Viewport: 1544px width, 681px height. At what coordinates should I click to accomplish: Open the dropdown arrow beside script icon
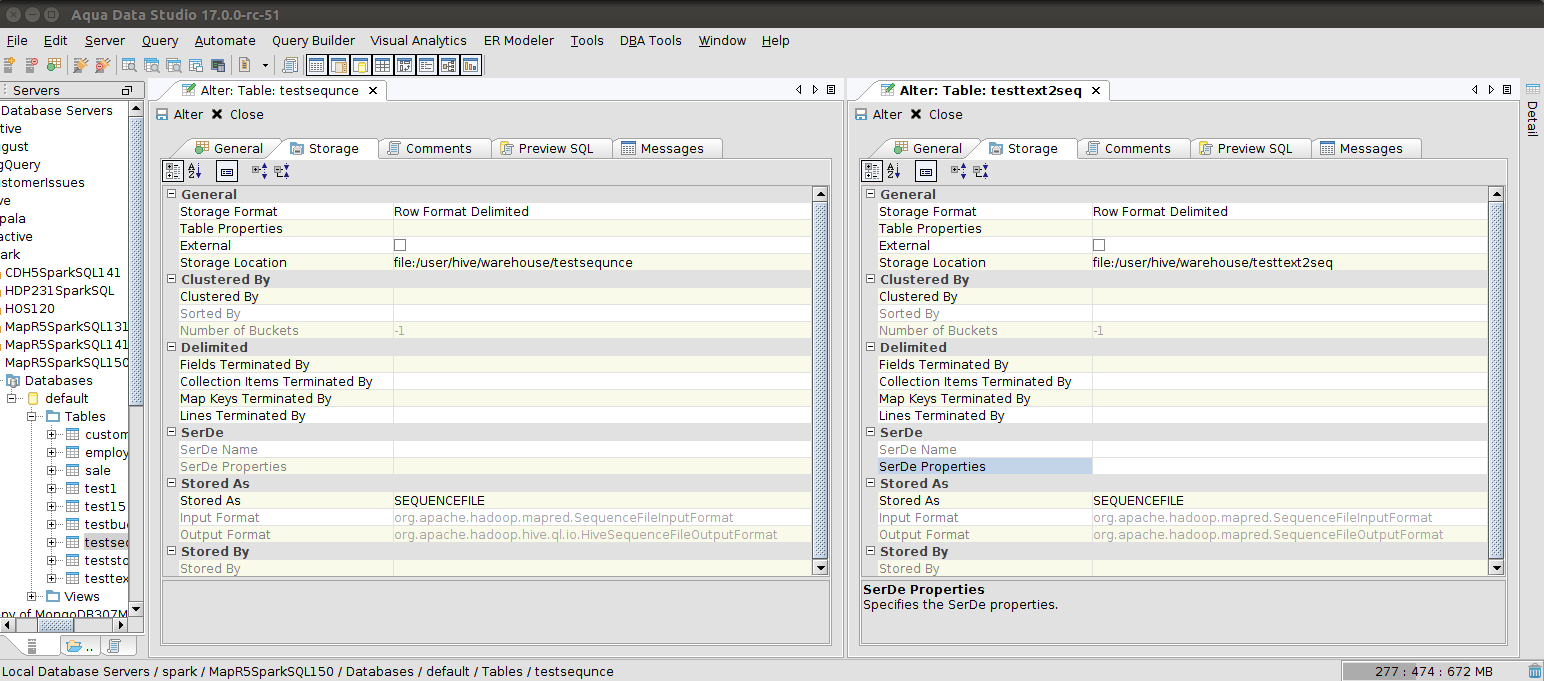point(265,65)
